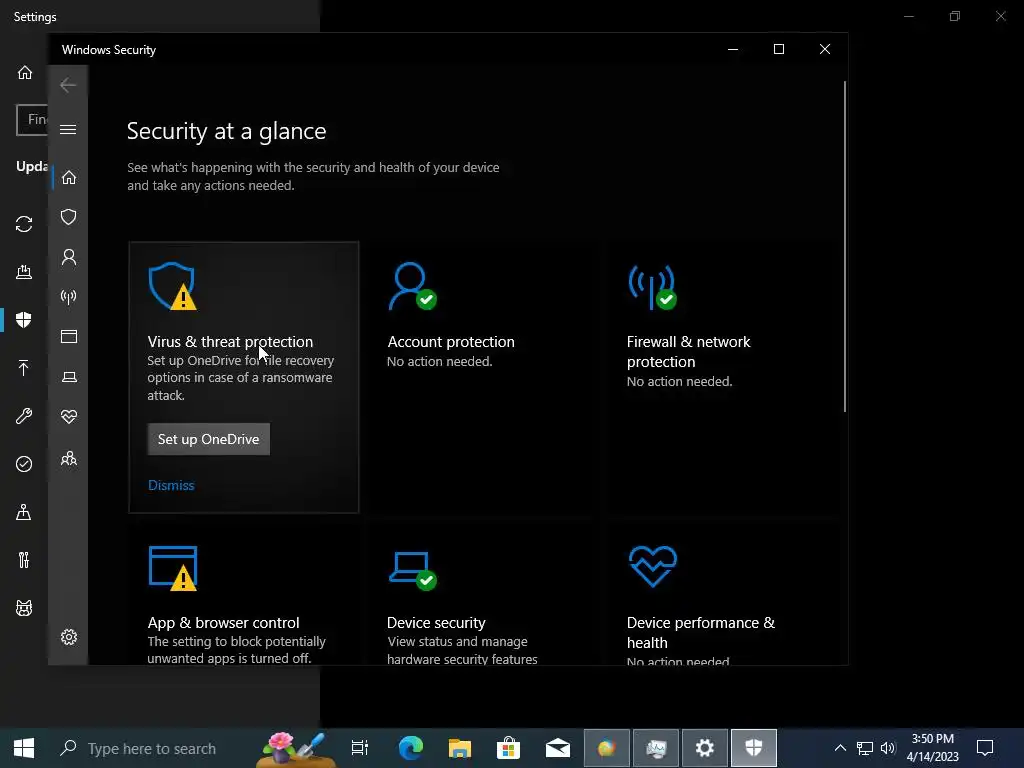Maximize the Windows Security window
Viewport: 1024px width, 768px height.
(x=778, y=50)
